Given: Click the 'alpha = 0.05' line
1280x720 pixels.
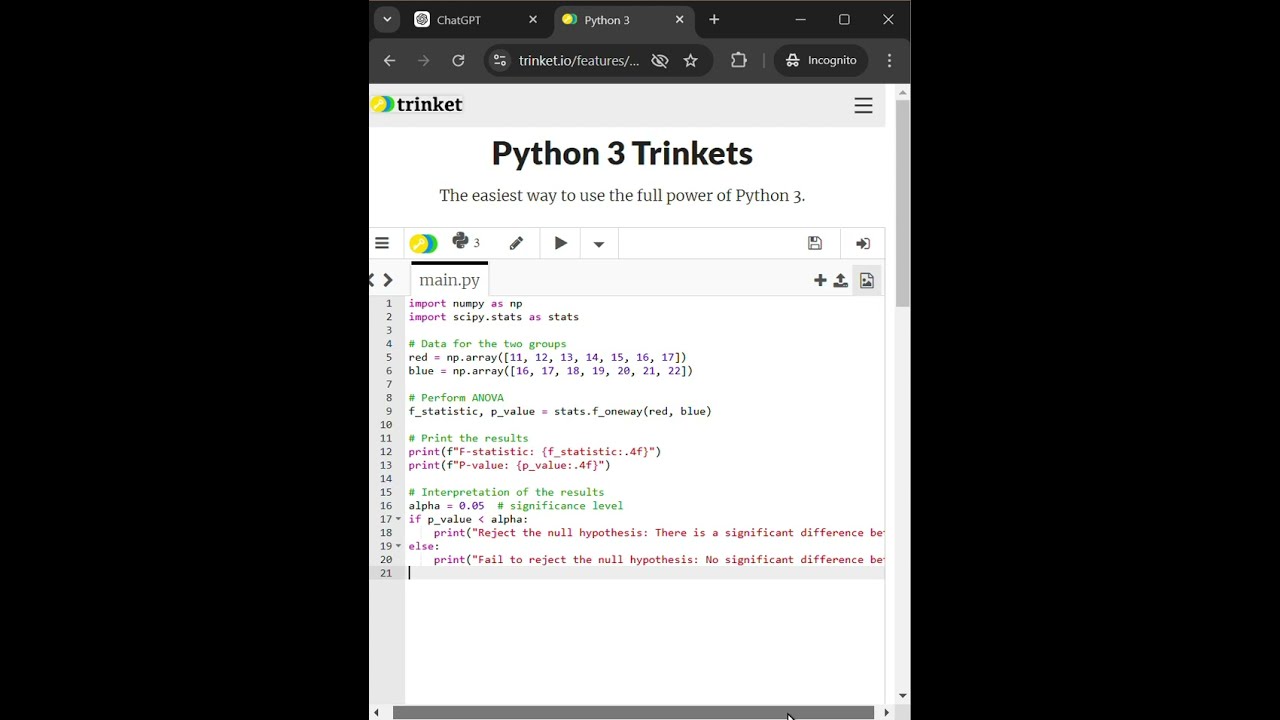Looking at the screenshot, I should pos(515,506).
